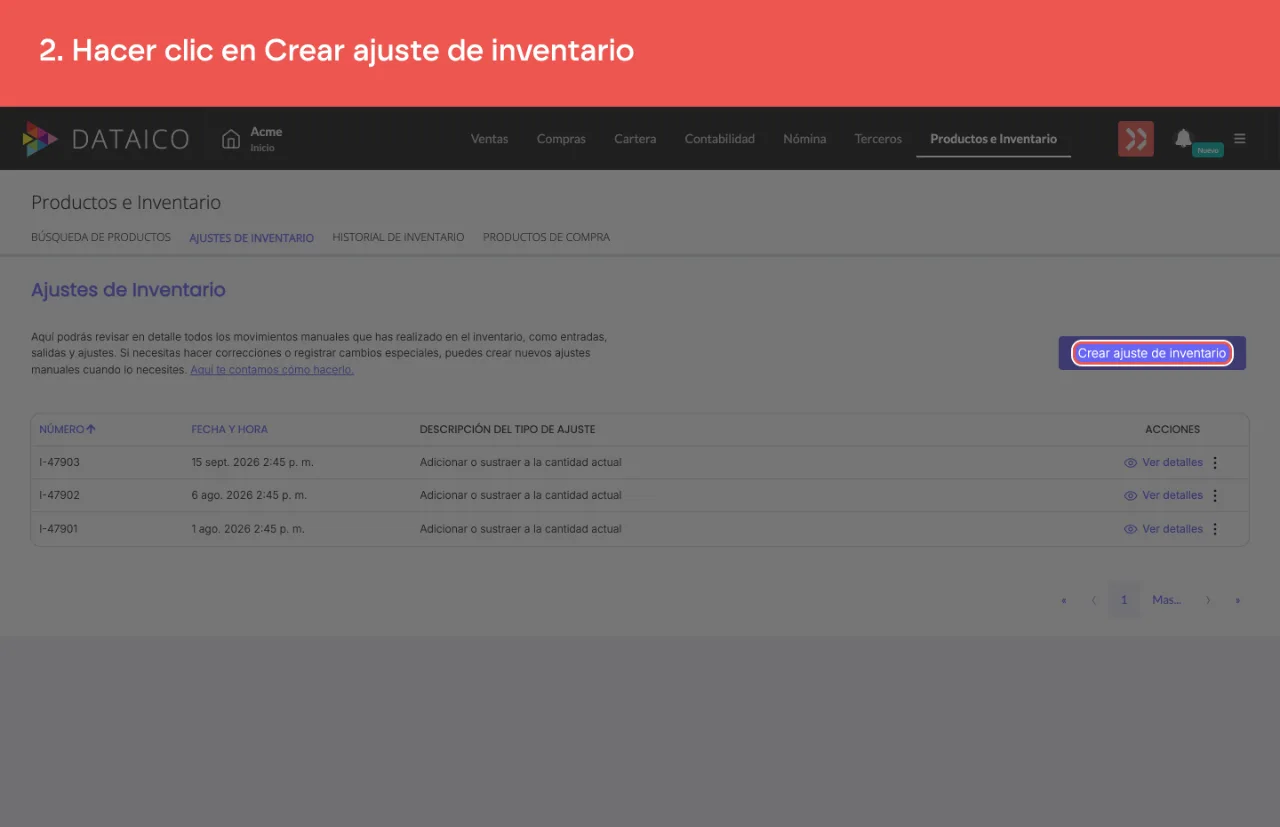1280x827 pixels.
Task: Open the Contabilidad menu
Action: pos(720,139)
